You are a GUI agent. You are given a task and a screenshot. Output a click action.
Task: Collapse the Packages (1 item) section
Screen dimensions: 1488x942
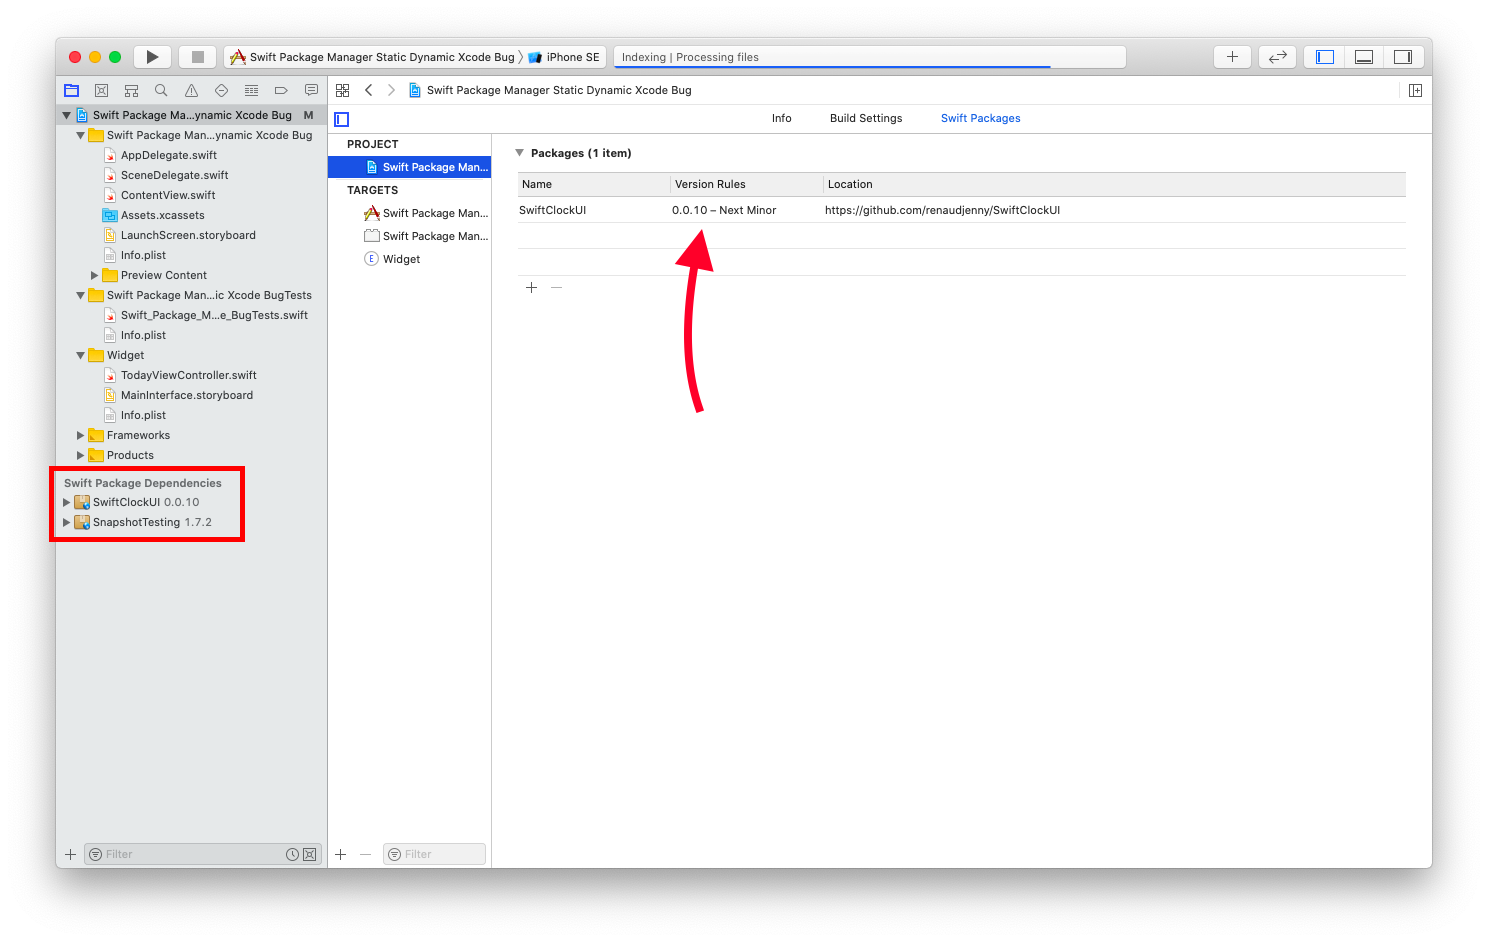(519, 153)
